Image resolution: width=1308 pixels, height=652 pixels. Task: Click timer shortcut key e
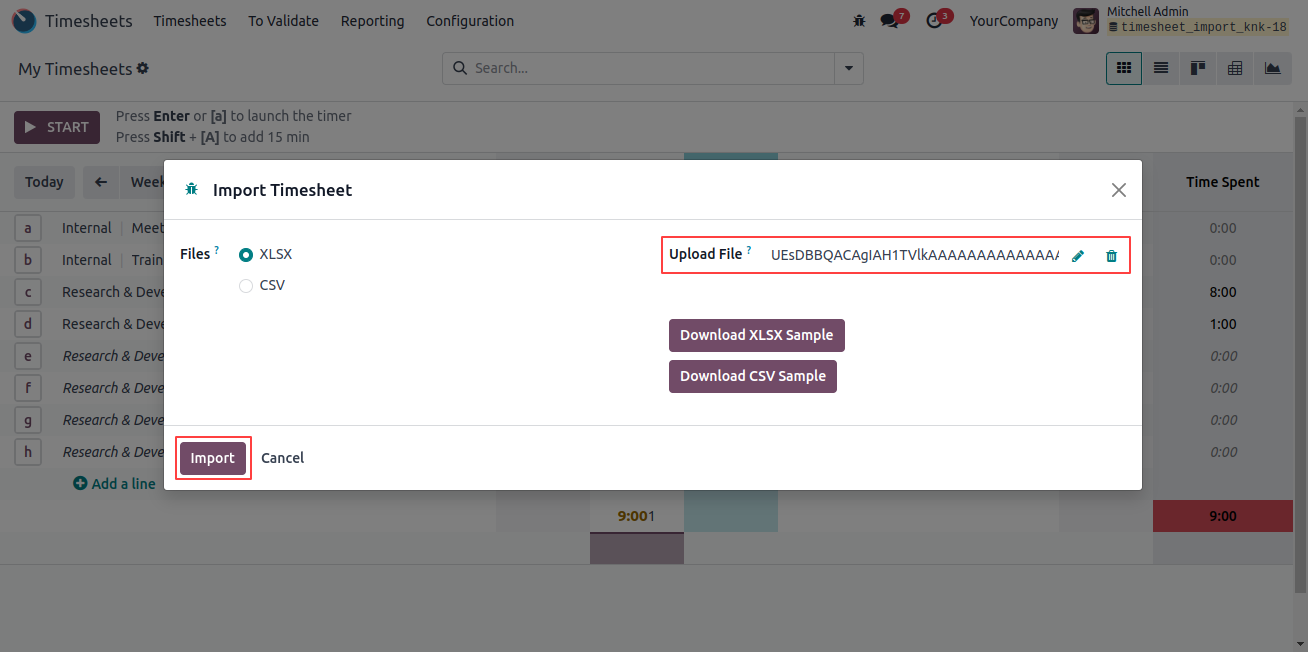coord(27,356)
